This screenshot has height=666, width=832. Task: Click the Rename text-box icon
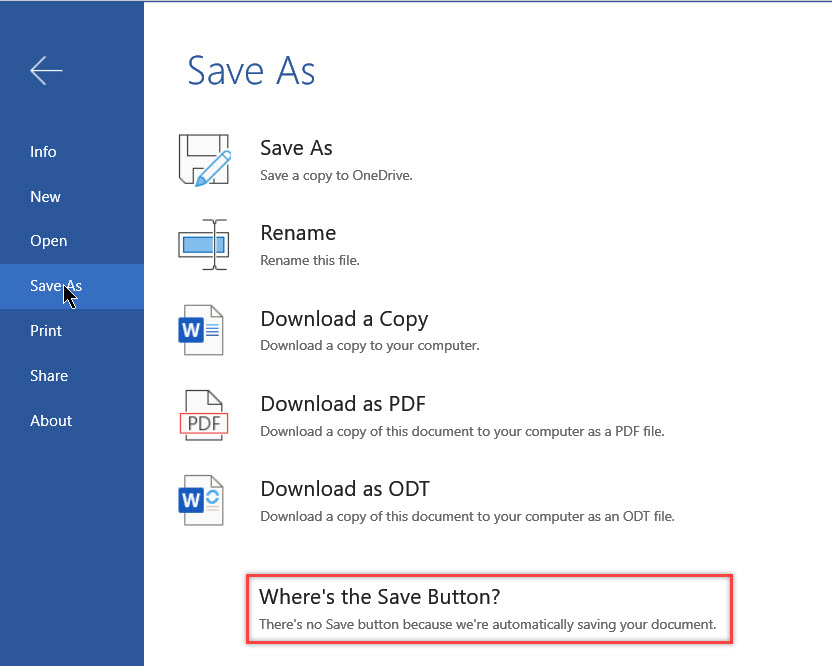[x=204, y=245]
